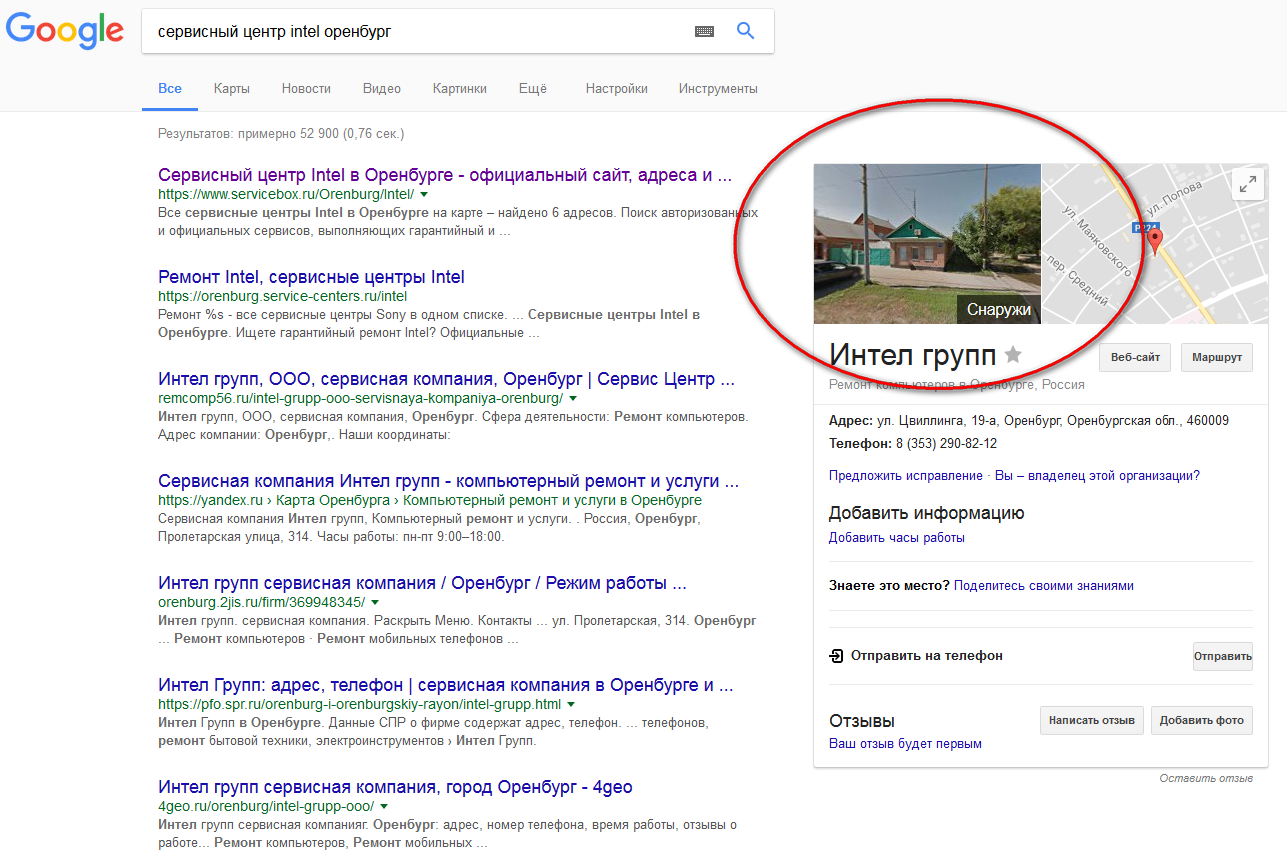The height and width of the screenshot is (862, 1287).
Task: Switch to the Новости tab
Action: [x=306, y=88]
